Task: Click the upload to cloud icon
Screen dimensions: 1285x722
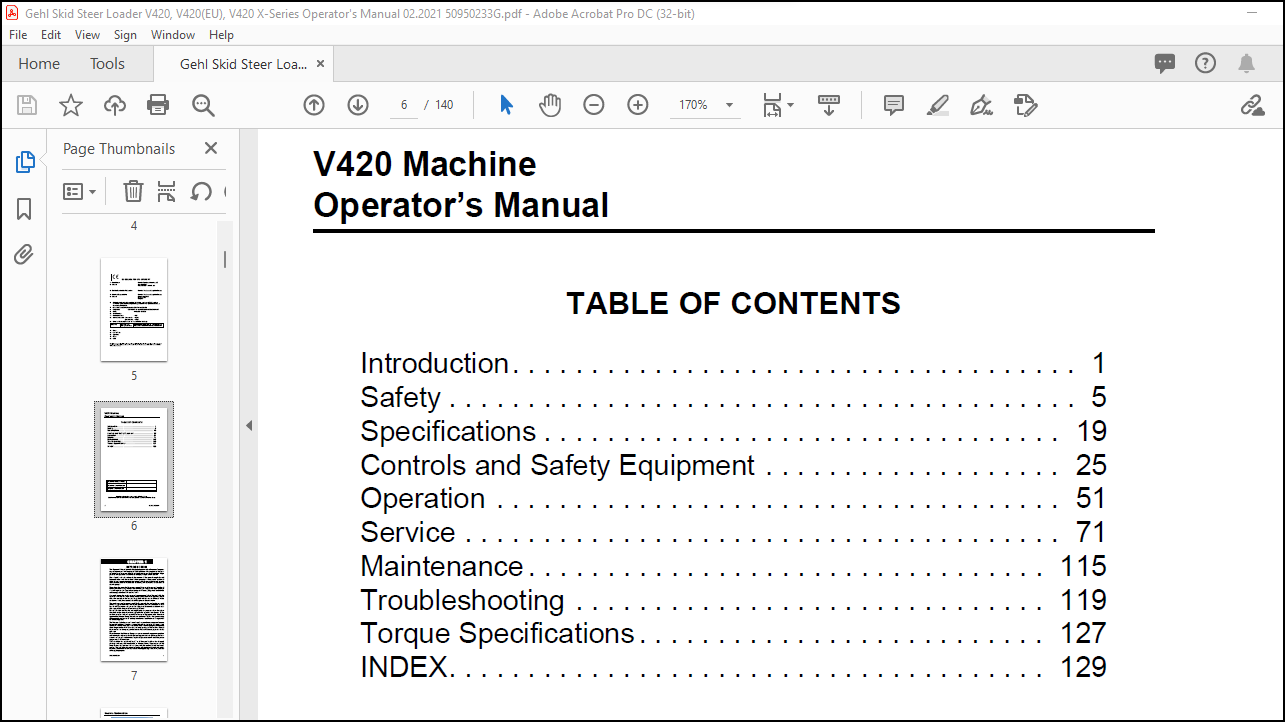Action: pyautogui.click(x=115, y=105)
